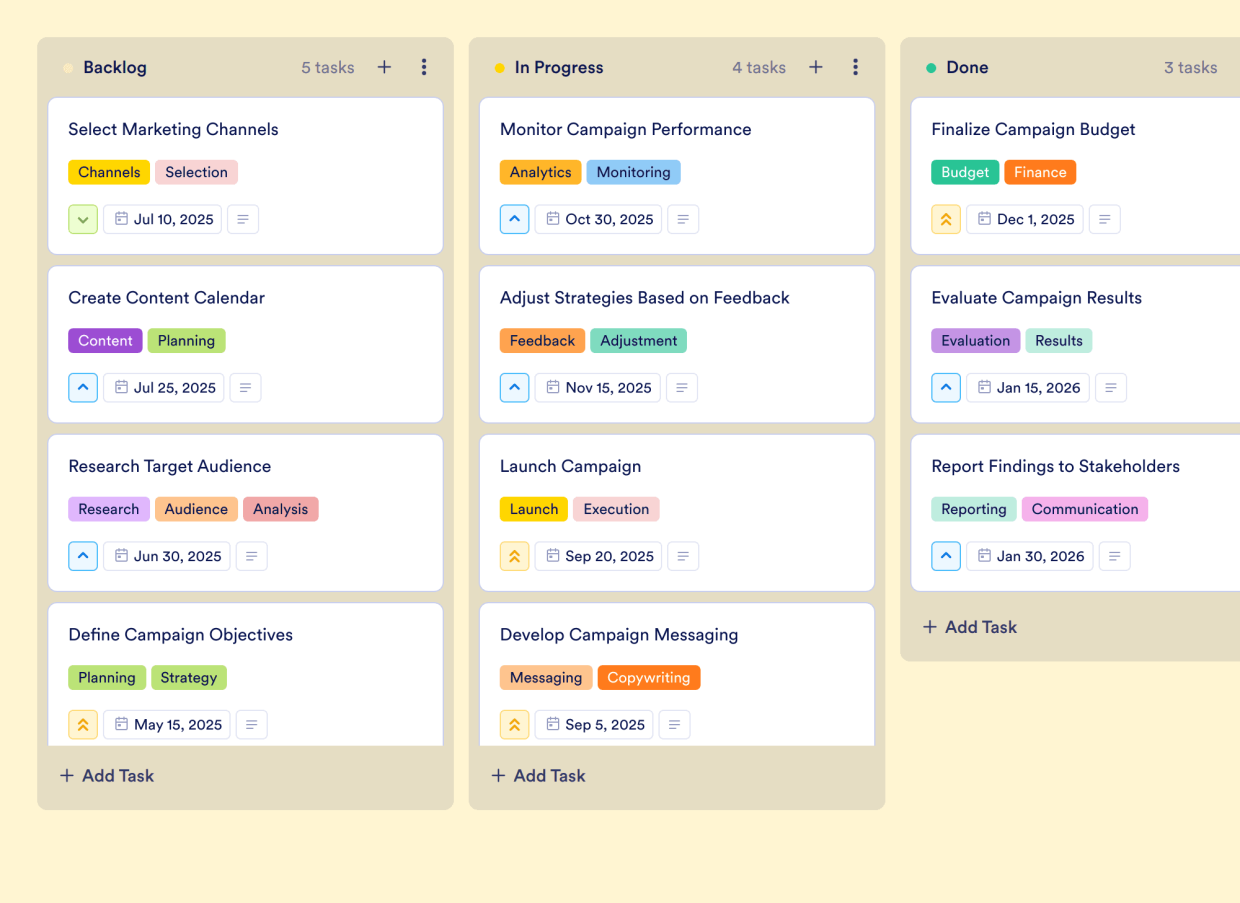This screenshot has height=903, width=1240.
Task: Select the orange Finance tag
Action: pyautogui.click(x=1040, y=172)
